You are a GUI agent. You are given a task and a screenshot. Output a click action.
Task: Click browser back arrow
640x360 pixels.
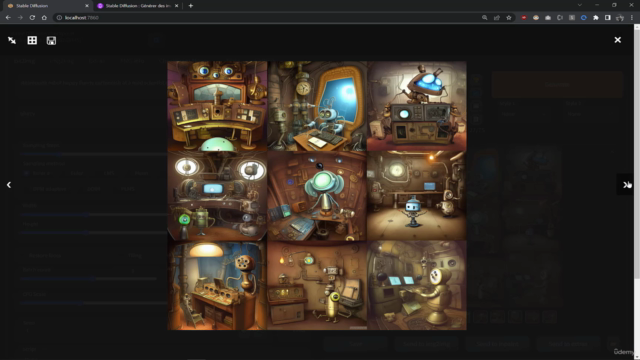click(x=8, y=18)
